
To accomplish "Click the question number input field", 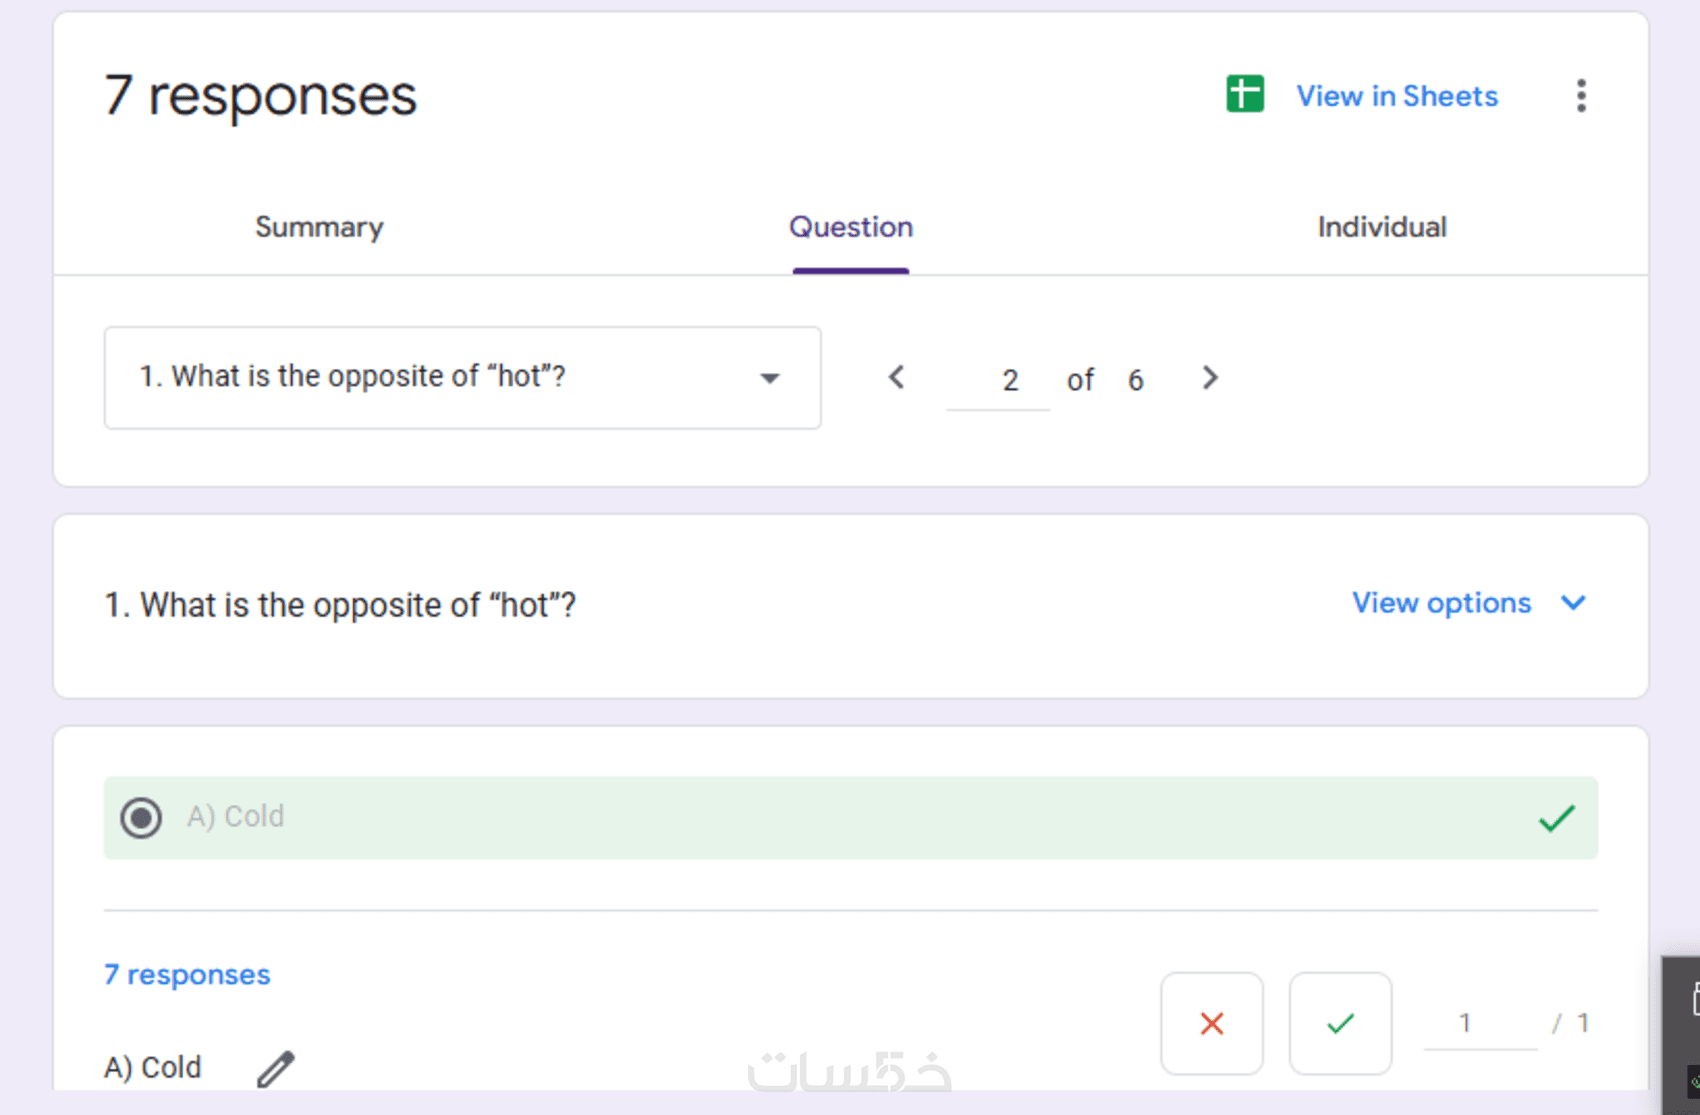I will tap(1000, 380).
